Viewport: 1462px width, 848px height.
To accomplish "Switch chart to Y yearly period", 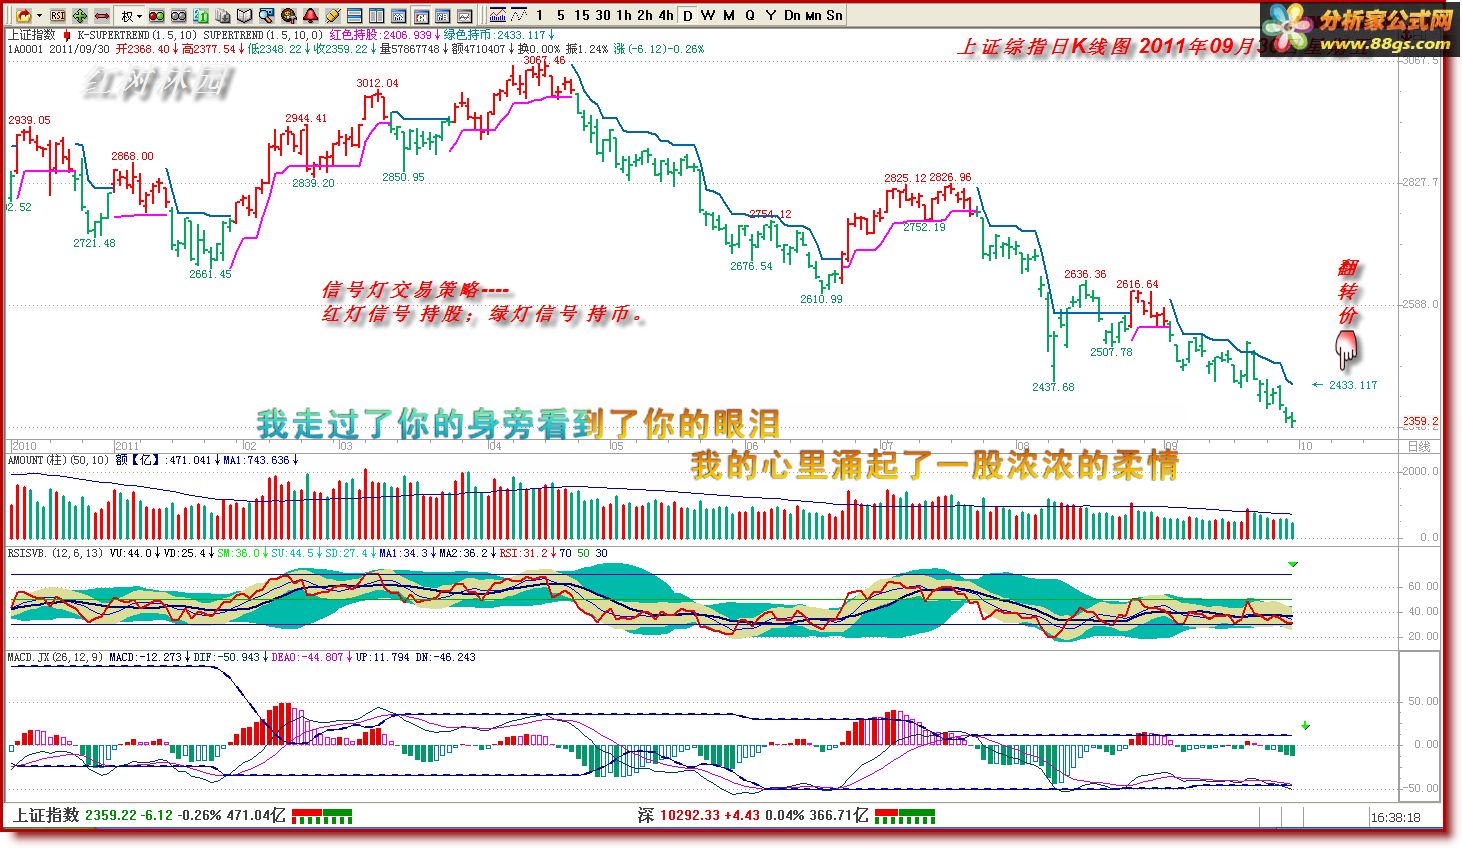I will [771, 15].
